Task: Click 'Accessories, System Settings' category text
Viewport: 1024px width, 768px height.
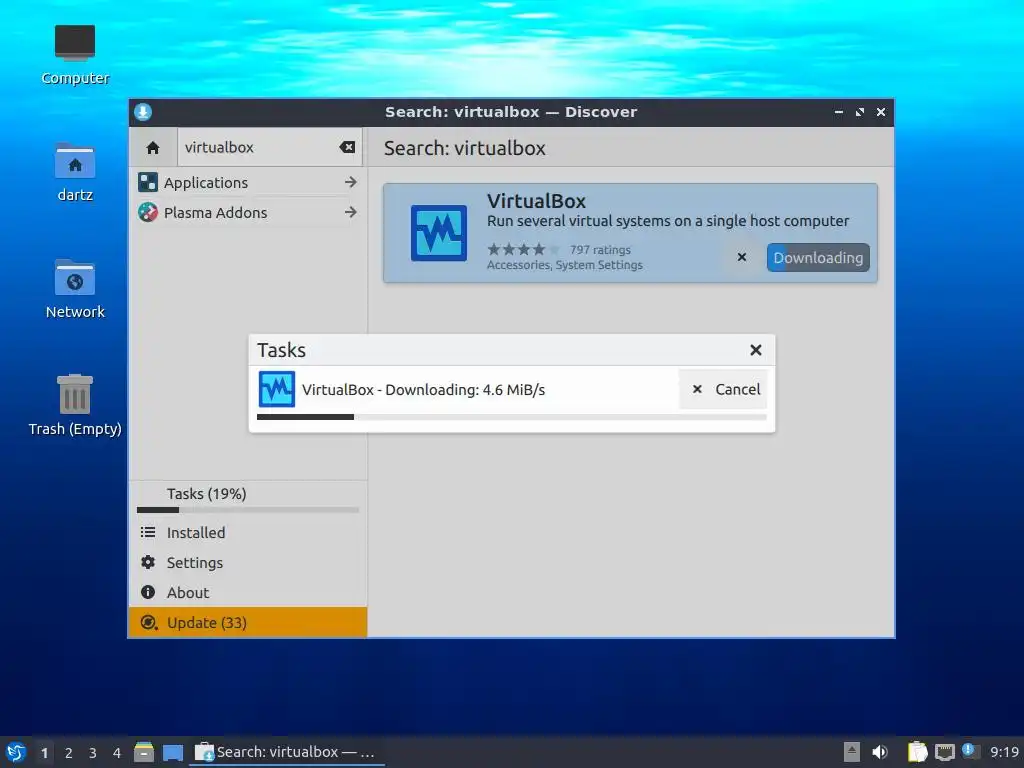Action: tap(565, 264)
